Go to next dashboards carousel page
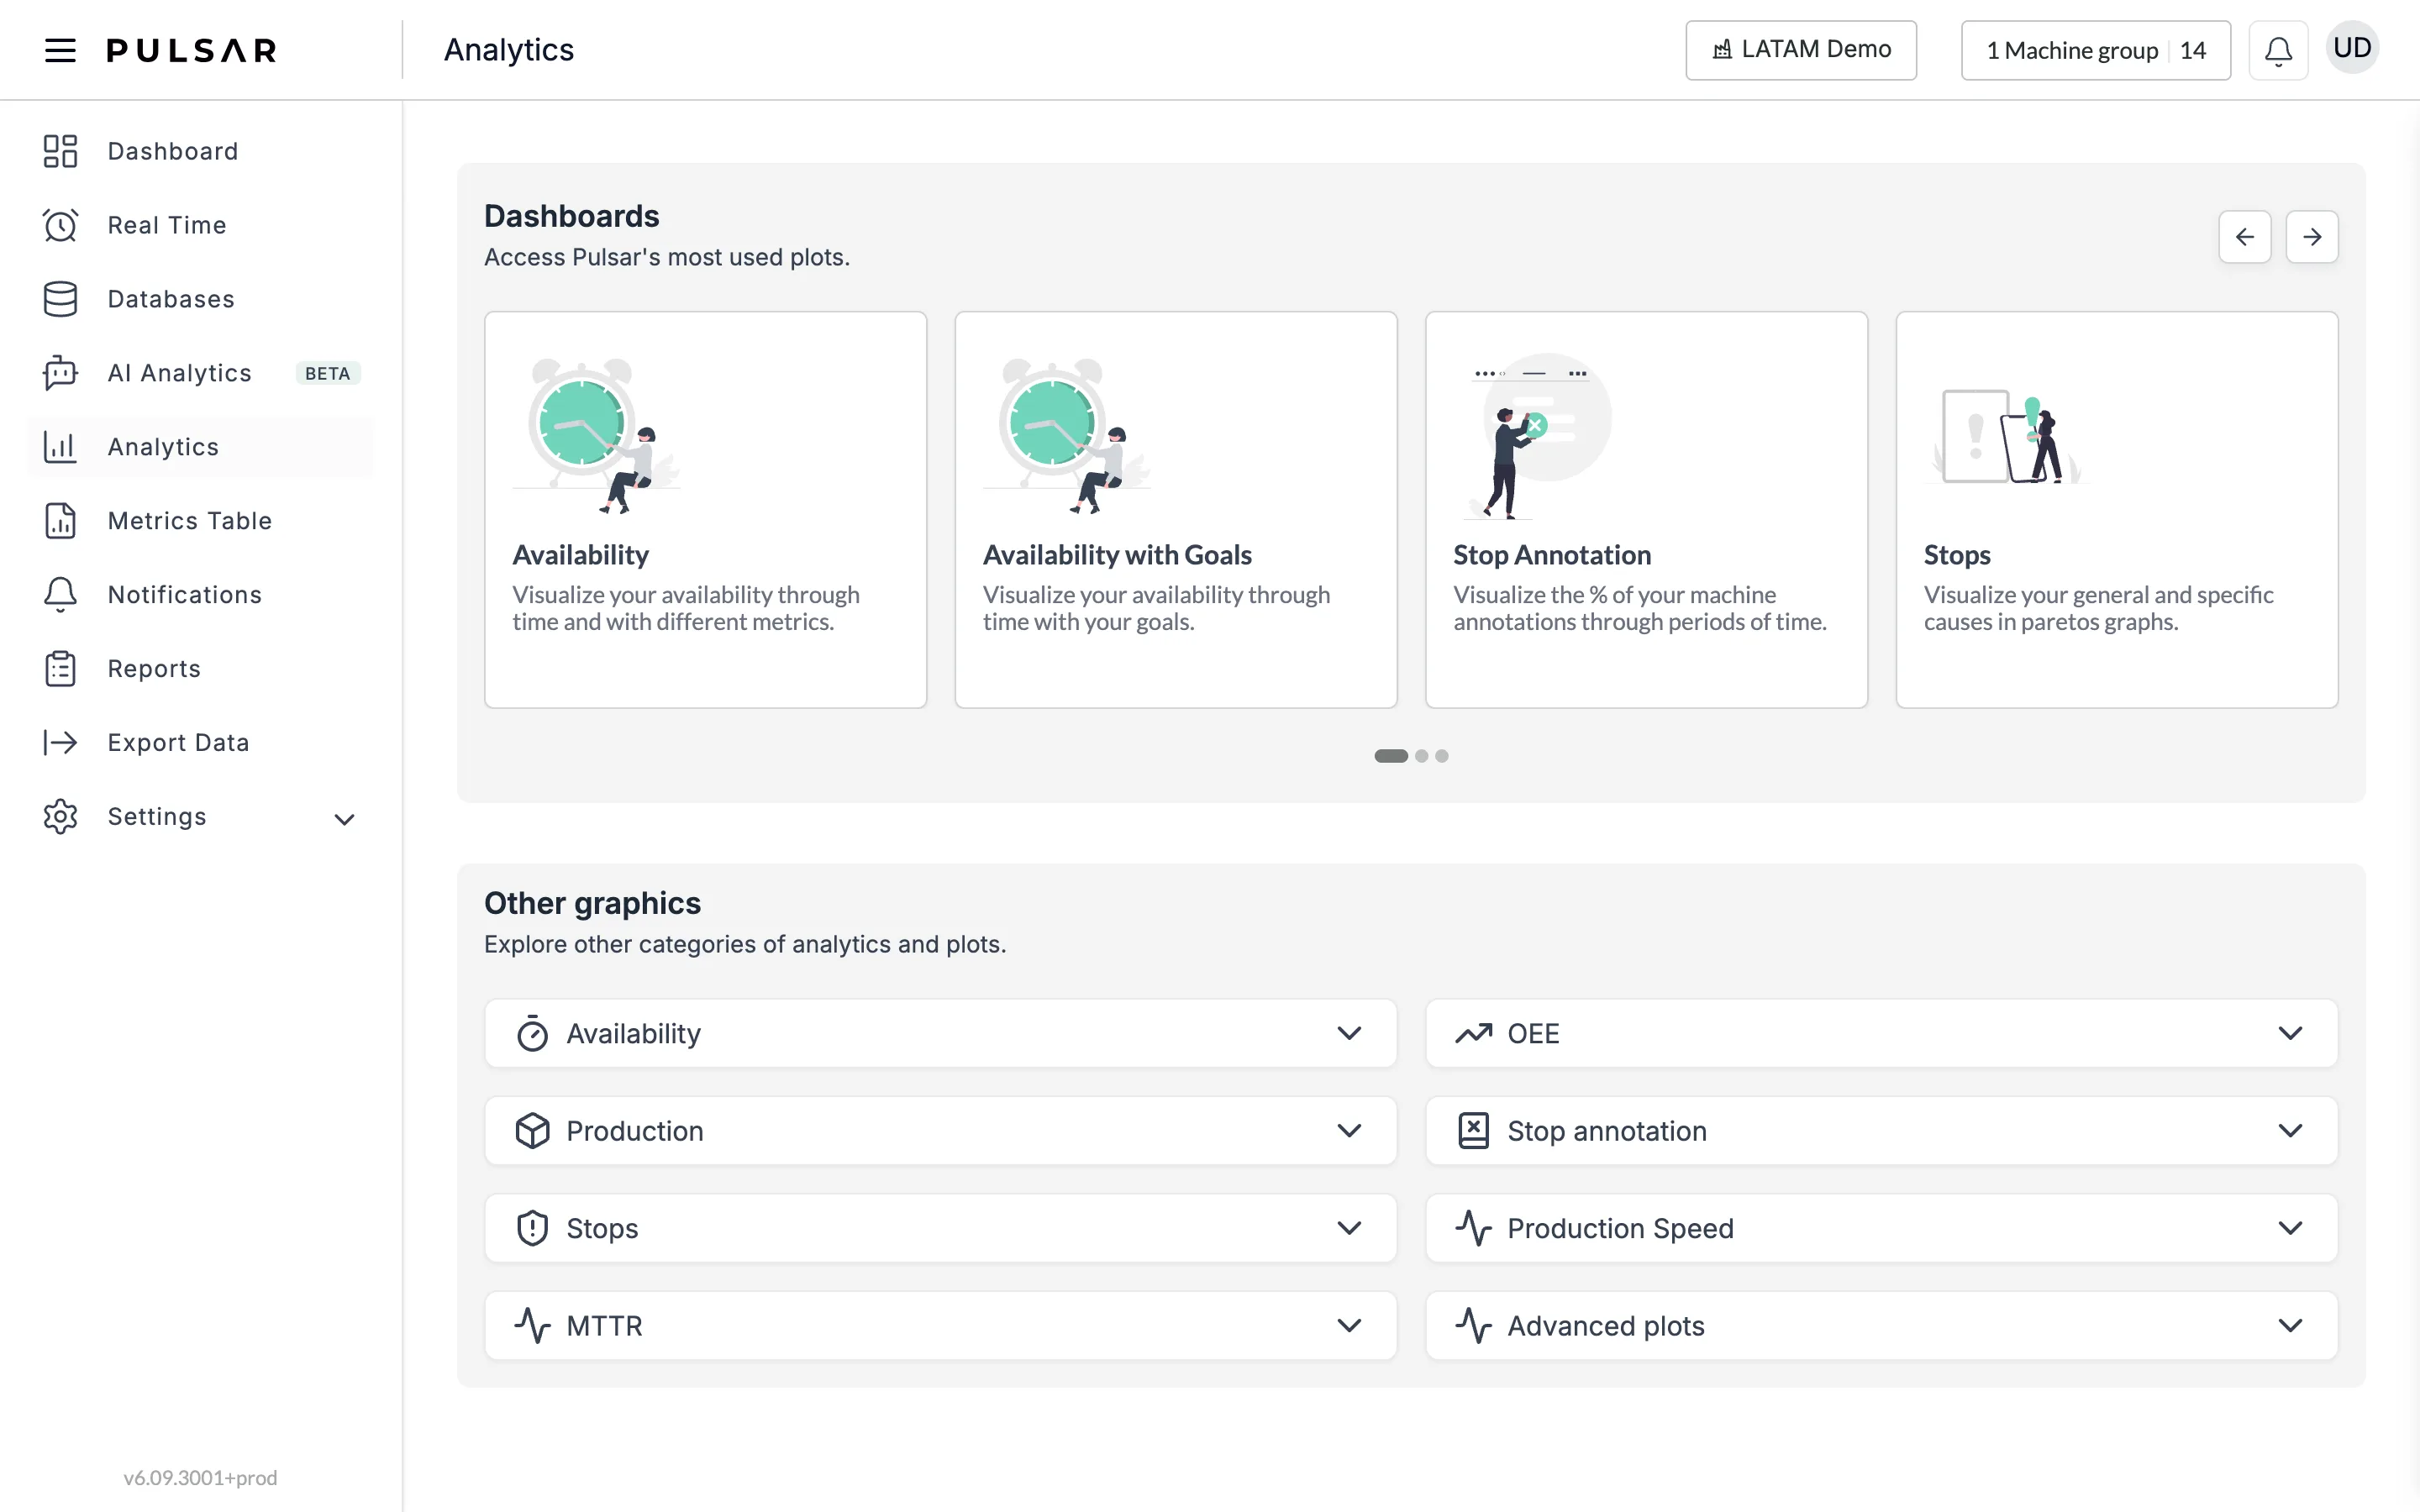This screenshot has width=2420, height=1512. pyautogui.click(x=2311, y=237)
